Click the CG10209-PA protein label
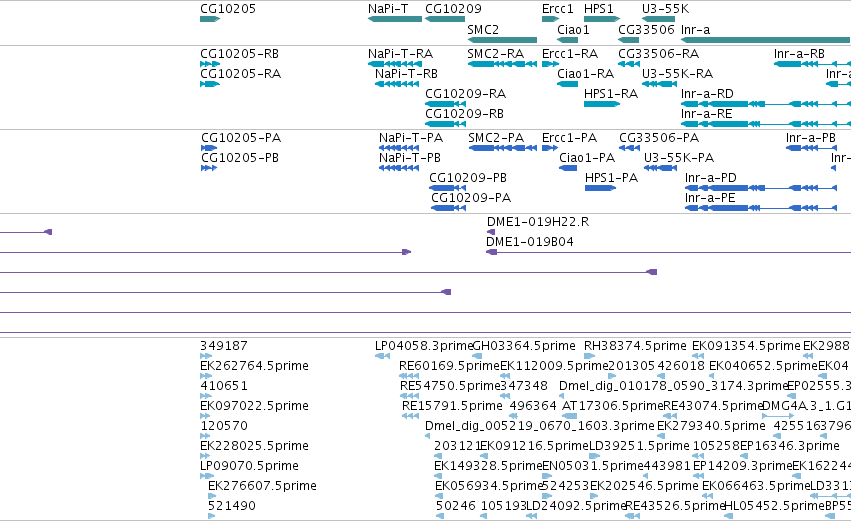Screen dimensions: 851x521 click(471, 198)
